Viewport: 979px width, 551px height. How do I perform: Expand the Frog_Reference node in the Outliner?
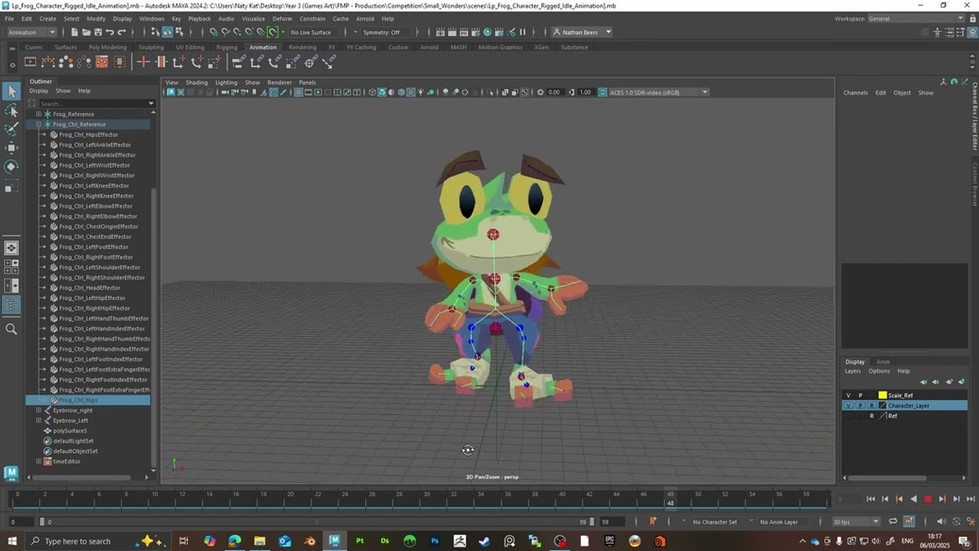coord(39,114)
